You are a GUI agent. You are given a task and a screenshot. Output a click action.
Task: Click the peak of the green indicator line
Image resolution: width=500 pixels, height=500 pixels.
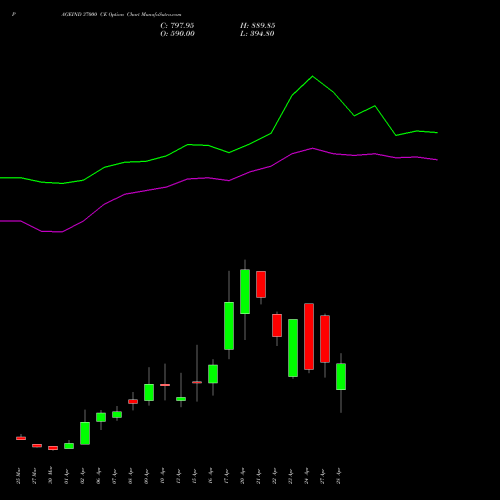312,76
